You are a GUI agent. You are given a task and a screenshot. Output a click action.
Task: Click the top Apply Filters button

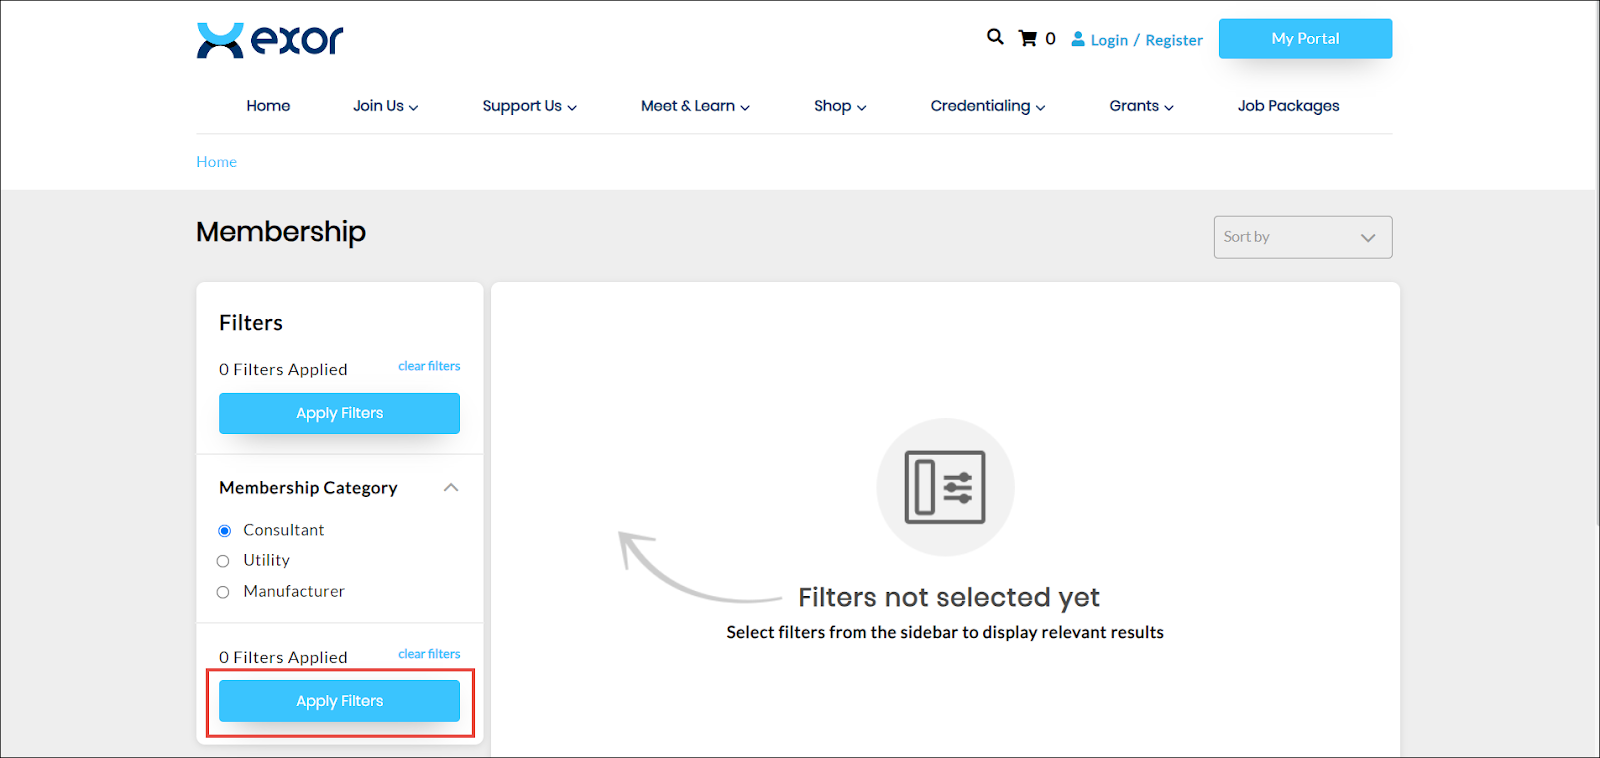click(339, 413)
